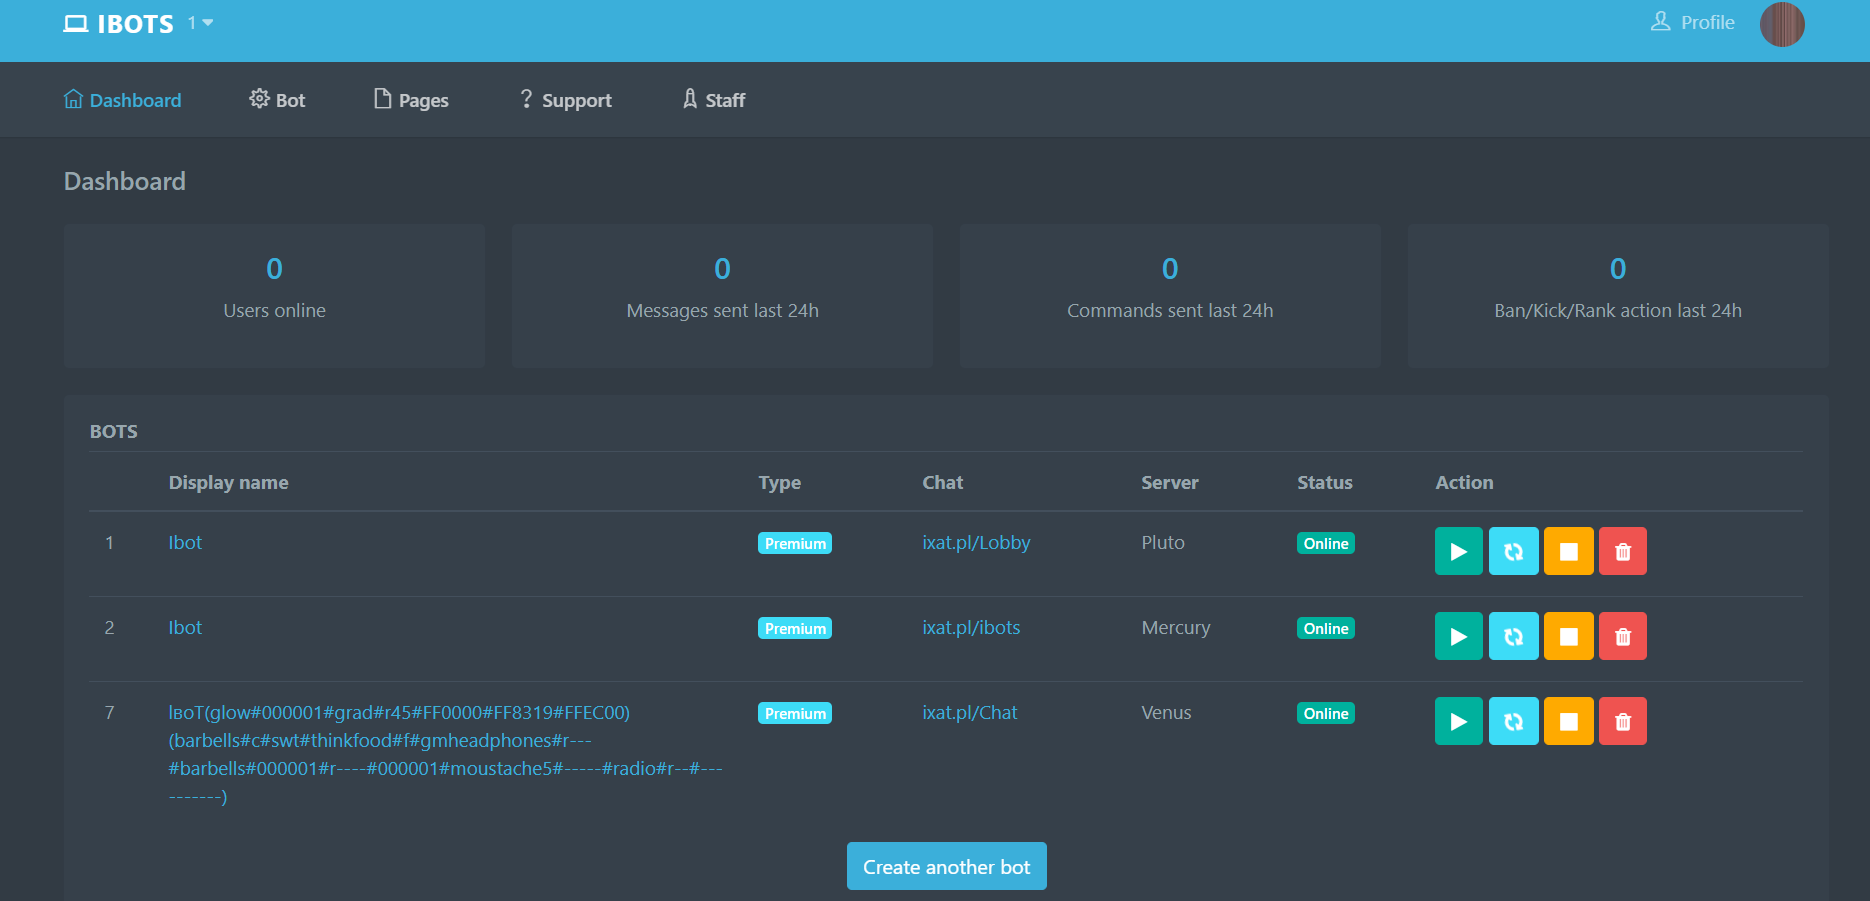
Task: Expand the dropdown next to IBOTS logo
Action: [x=202, y=23]
